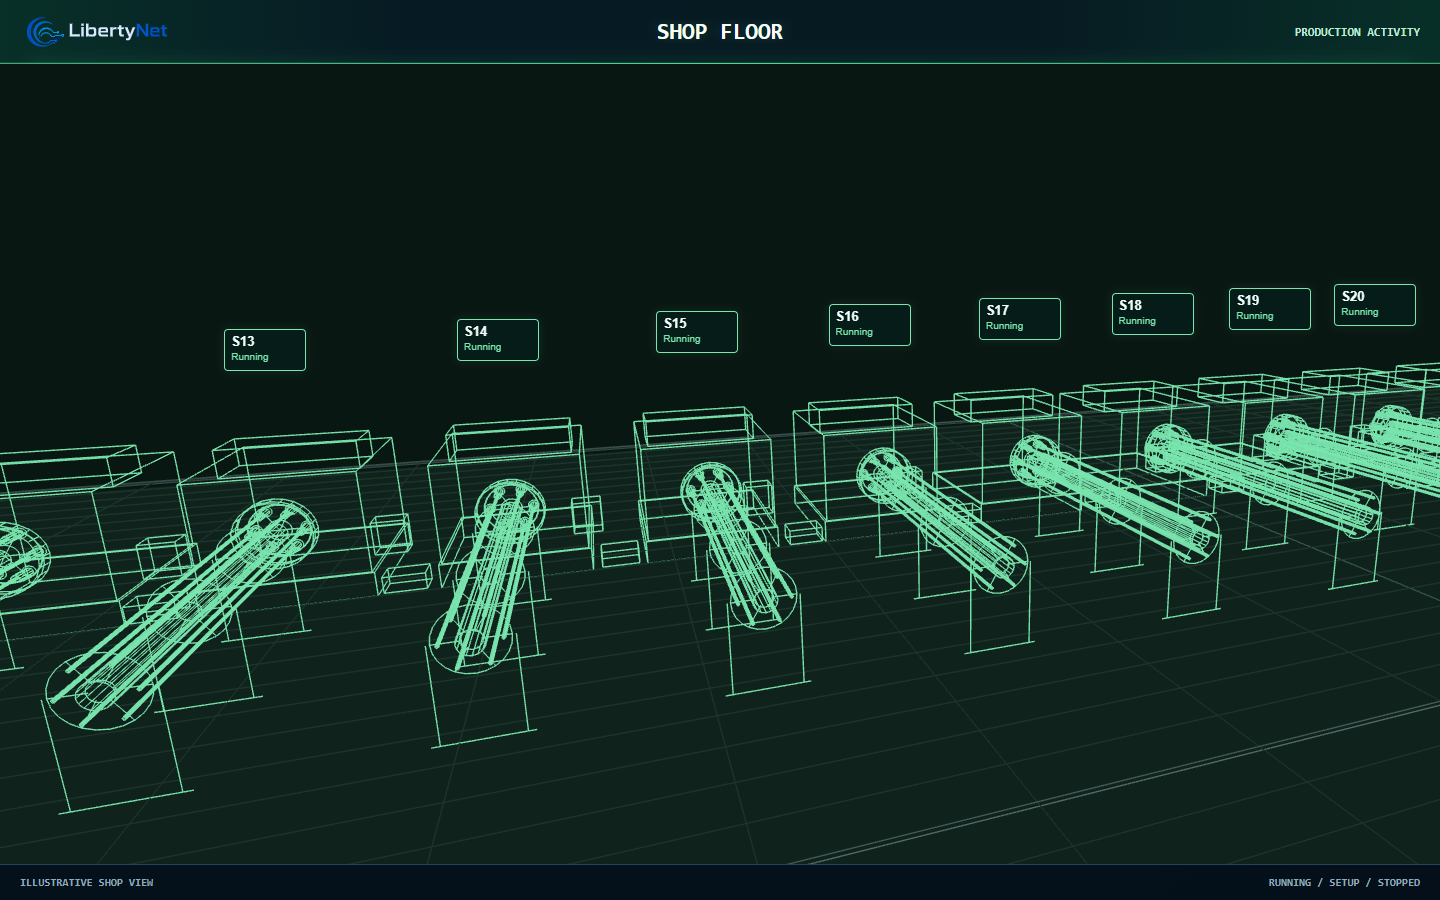Viewport: 1440px width, 900px height.
Task: Click the S18 Running label card
Action: click(x=1153, y=314)
